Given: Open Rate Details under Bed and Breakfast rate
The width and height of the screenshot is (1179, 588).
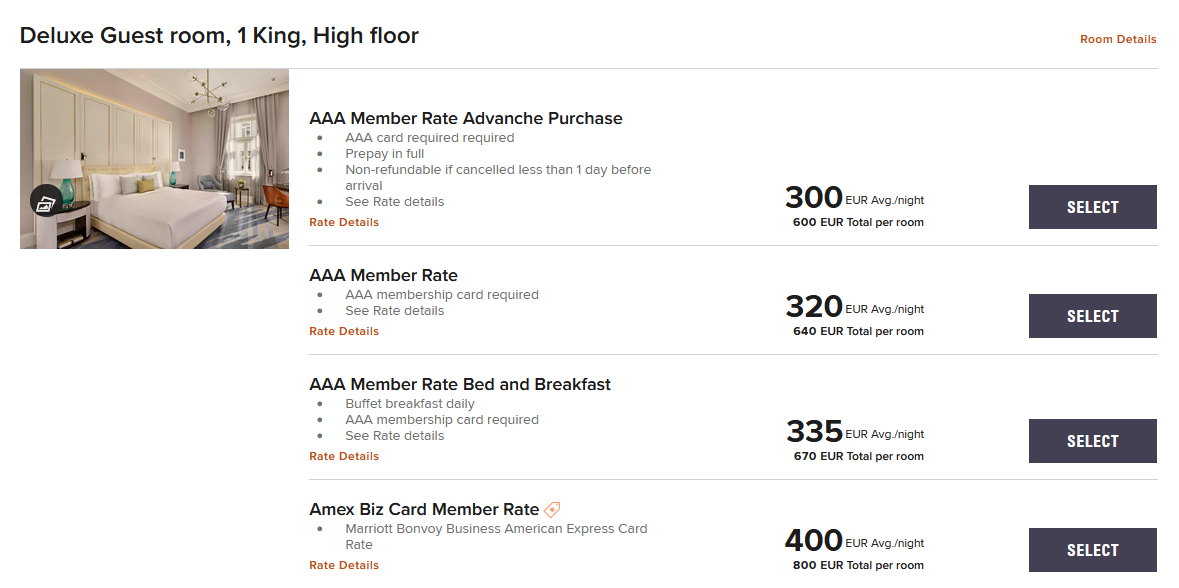Looking at the screenshot, I should 344,455.
